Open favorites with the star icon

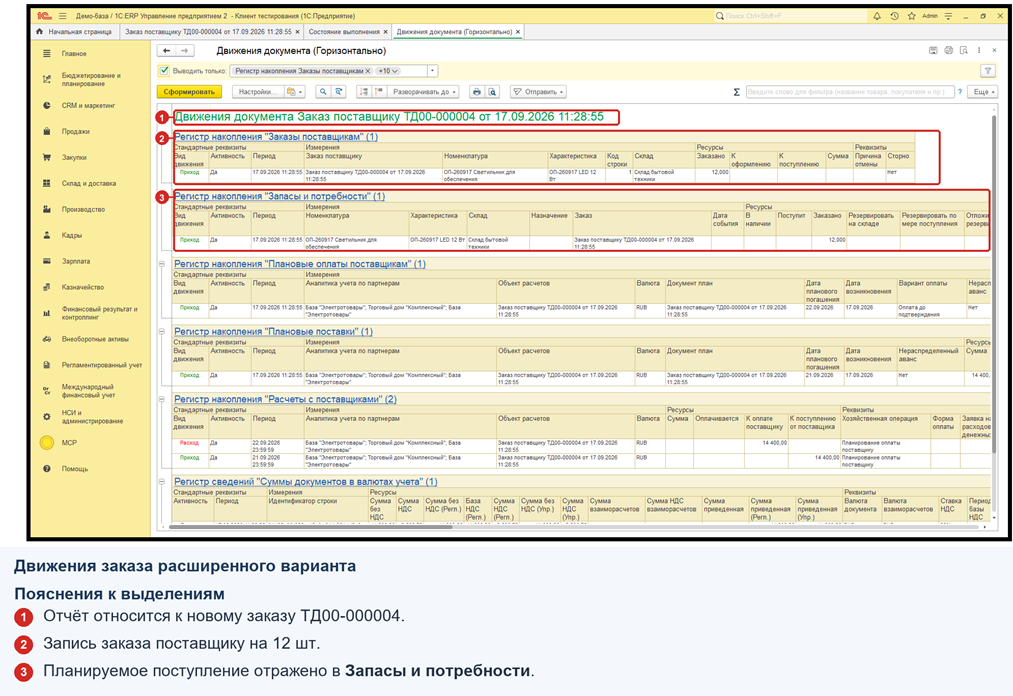(911, 16)
